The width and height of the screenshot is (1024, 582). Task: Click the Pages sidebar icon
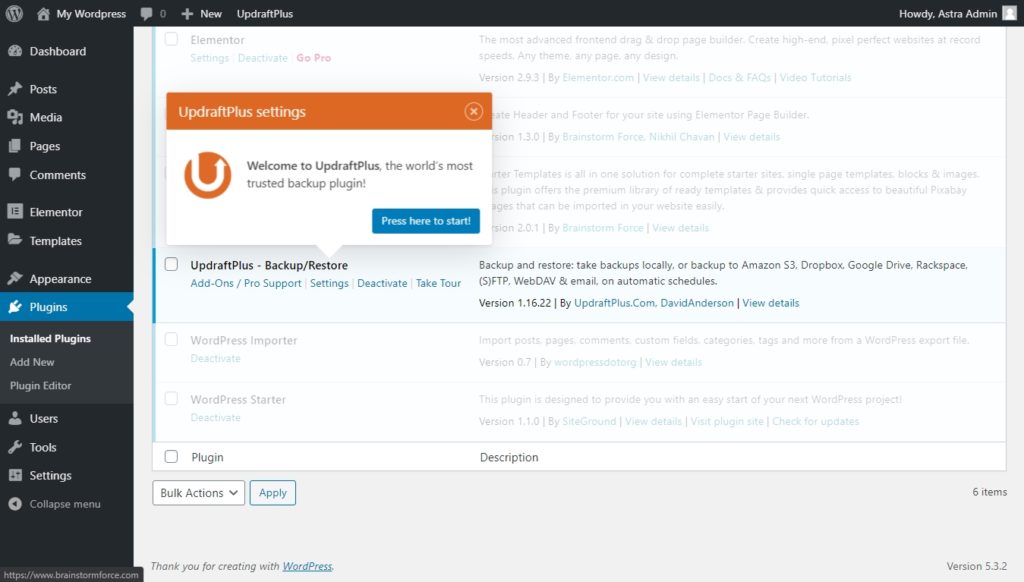point(15,146)
